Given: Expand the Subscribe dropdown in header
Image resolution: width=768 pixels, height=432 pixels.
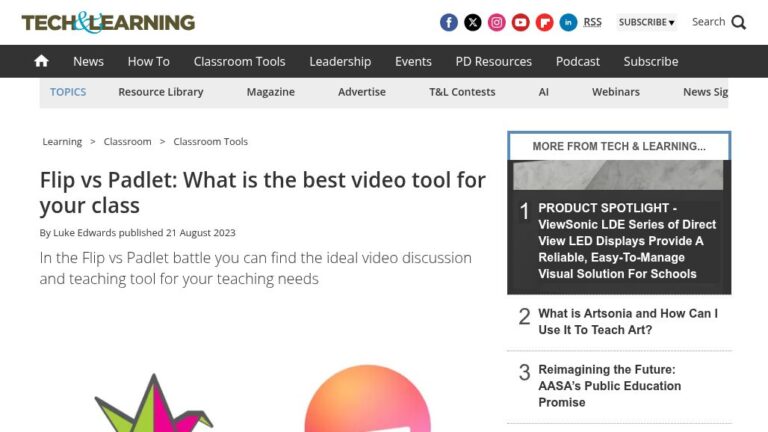Looking at the screenshot, I should tap(647, 23).
